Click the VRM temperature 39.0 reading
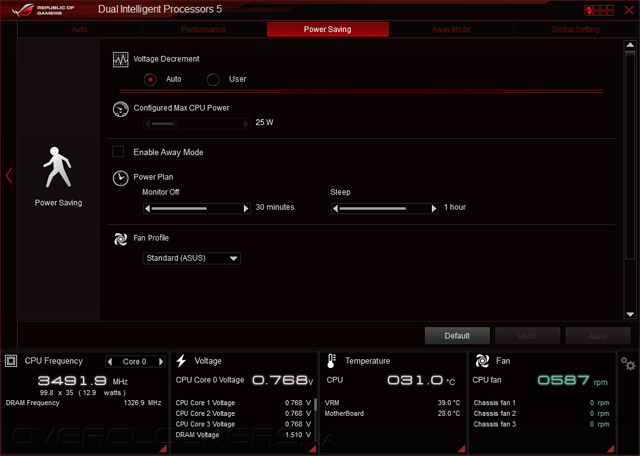The image size is (640, 456). click(x=449, y=403)
